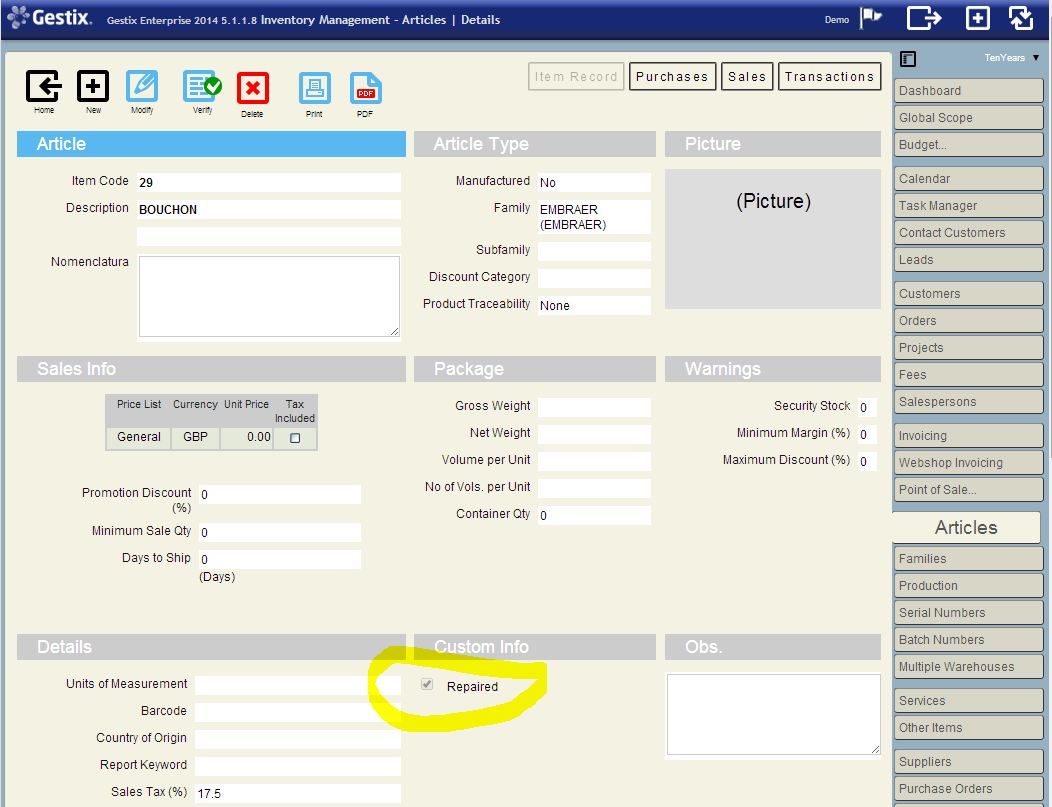
Task: Toggle the Repaired checkbox
Action: point(427,684)
